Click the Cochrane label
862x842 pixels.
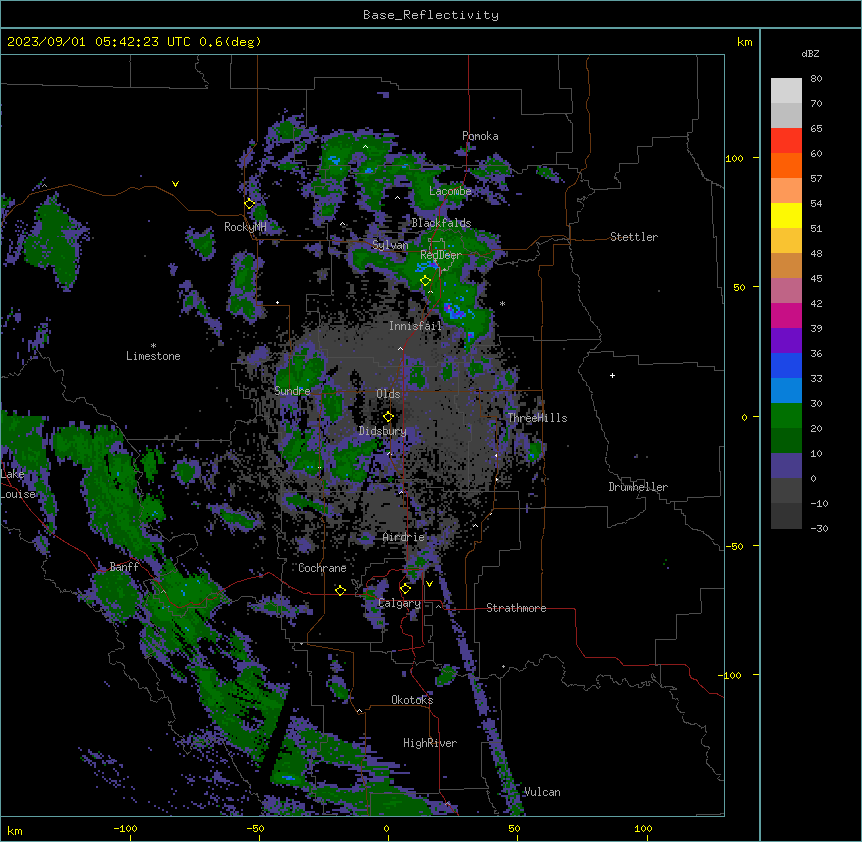pos(322,568)
